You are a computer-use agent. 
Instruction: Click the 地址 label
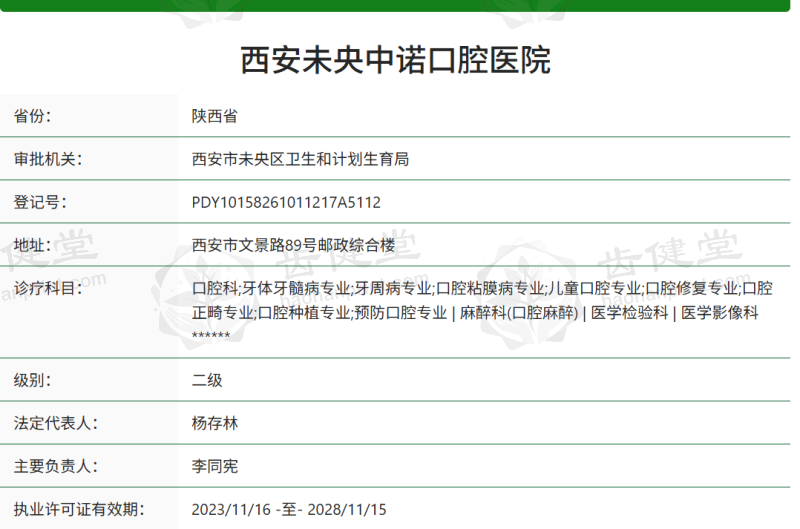(33, 245)
